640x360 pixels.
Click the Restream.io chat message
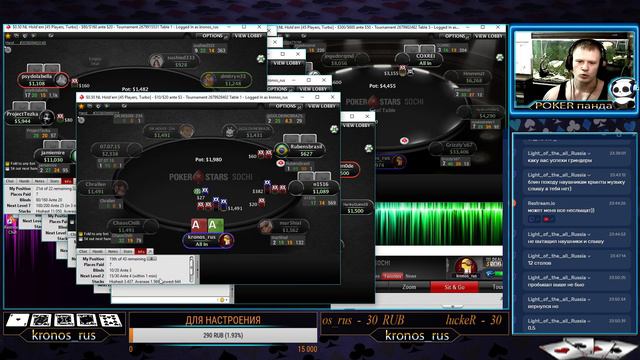click(x=577, y=212)
